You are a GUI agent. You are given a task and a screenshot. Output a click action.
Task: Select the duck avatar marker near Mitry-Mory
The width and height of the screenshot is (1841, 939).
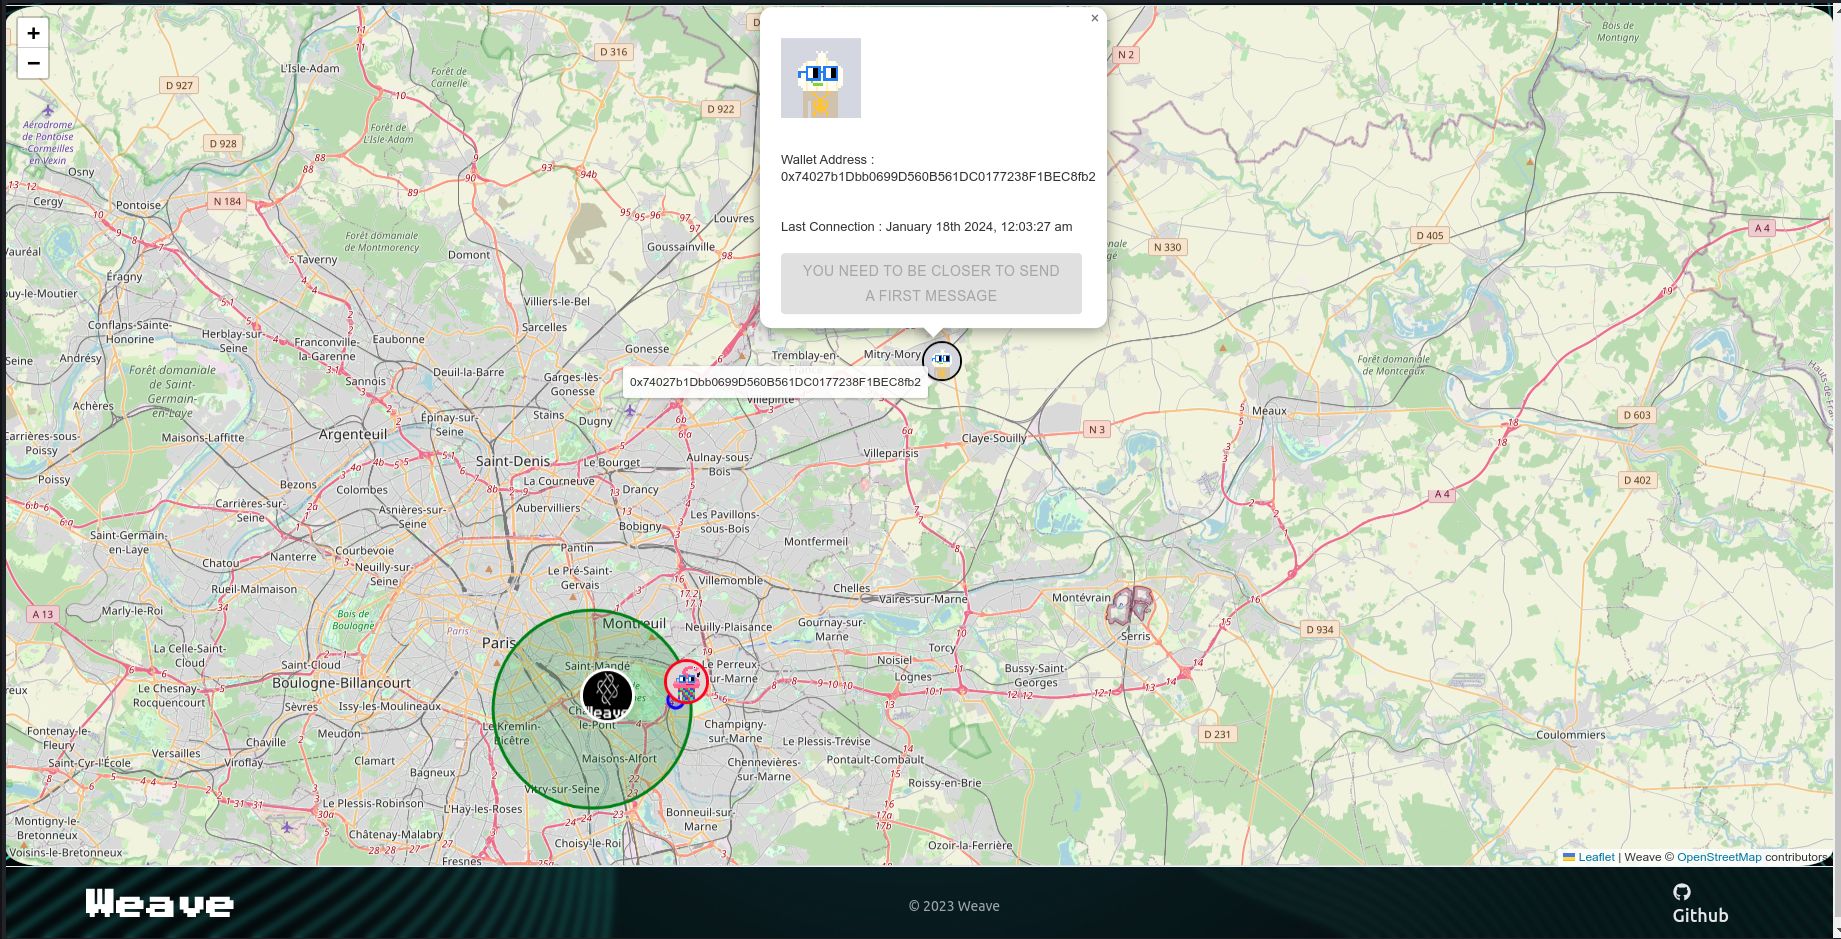pyautogui.click(x=941, y=361)
